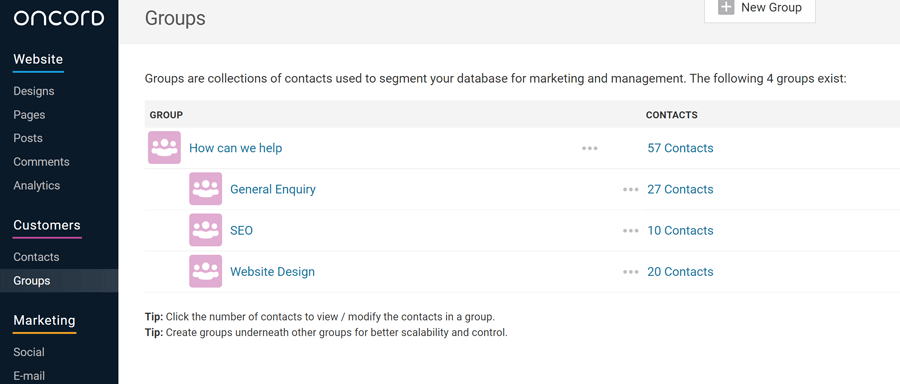Click the How can we help group icon
This screenshot has height=384, width=900.
164,148
